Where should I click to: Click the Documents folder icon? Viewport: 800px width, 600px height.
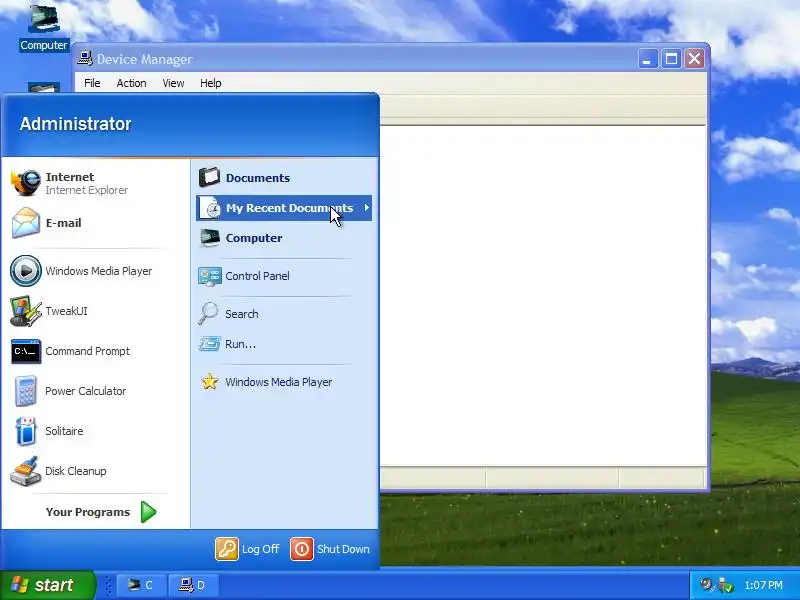point(209,178)
